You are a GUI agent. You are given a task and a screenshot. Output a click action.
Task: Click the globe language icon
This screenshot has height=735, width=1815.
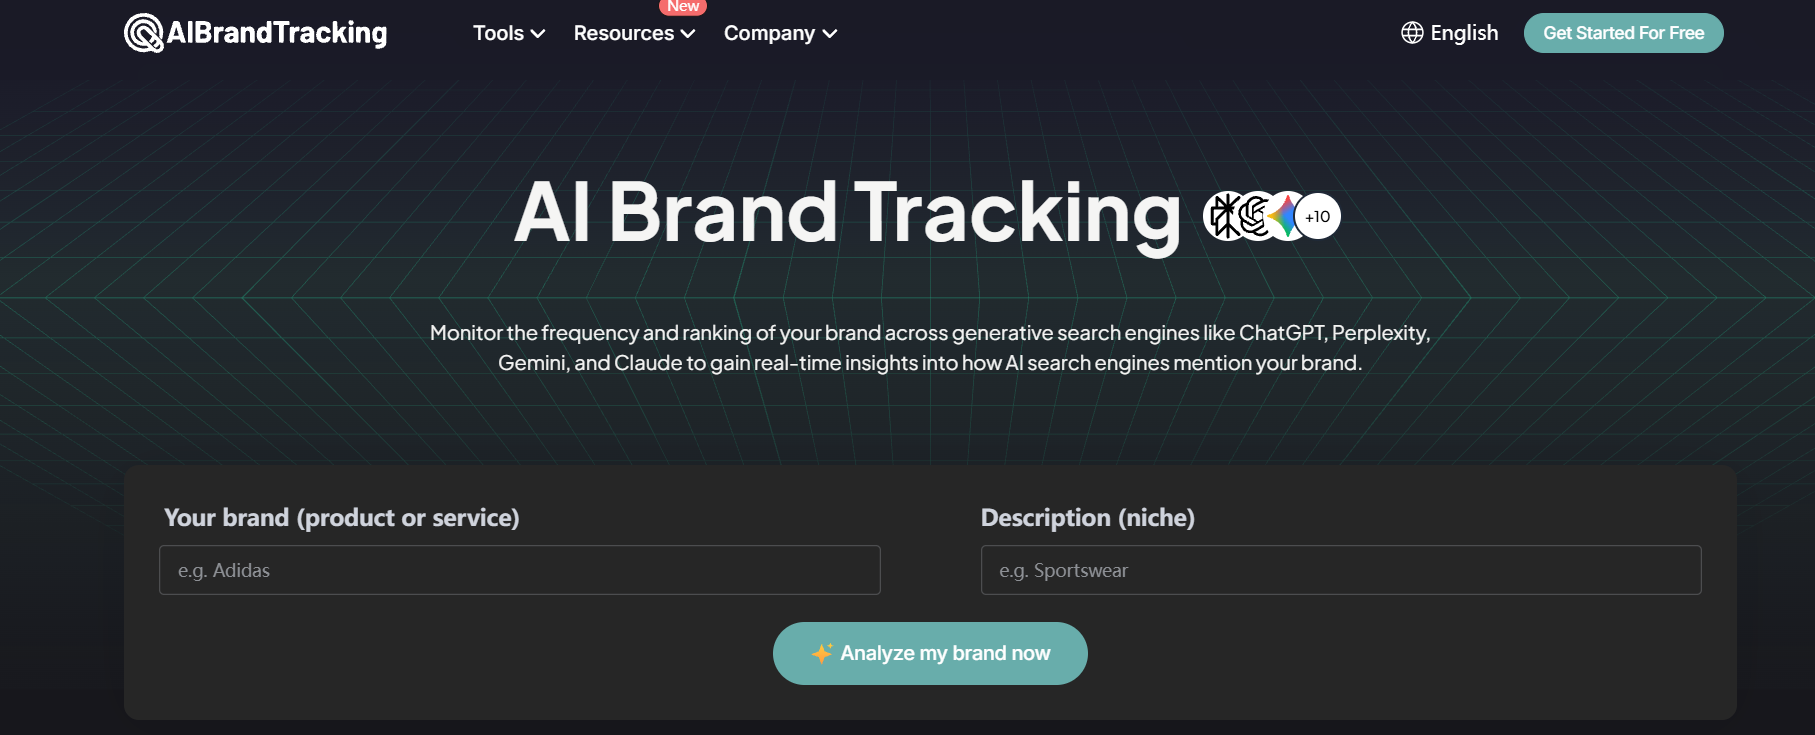coord(1412,33)
